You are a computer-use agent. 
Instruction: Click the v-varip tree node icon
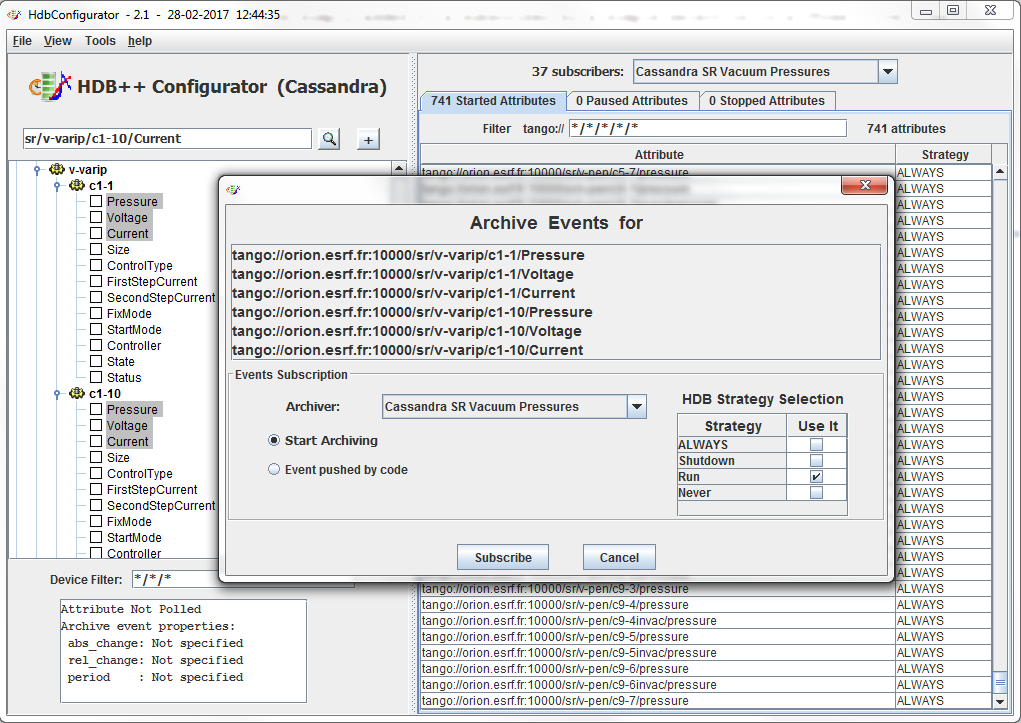pos(57,170)
